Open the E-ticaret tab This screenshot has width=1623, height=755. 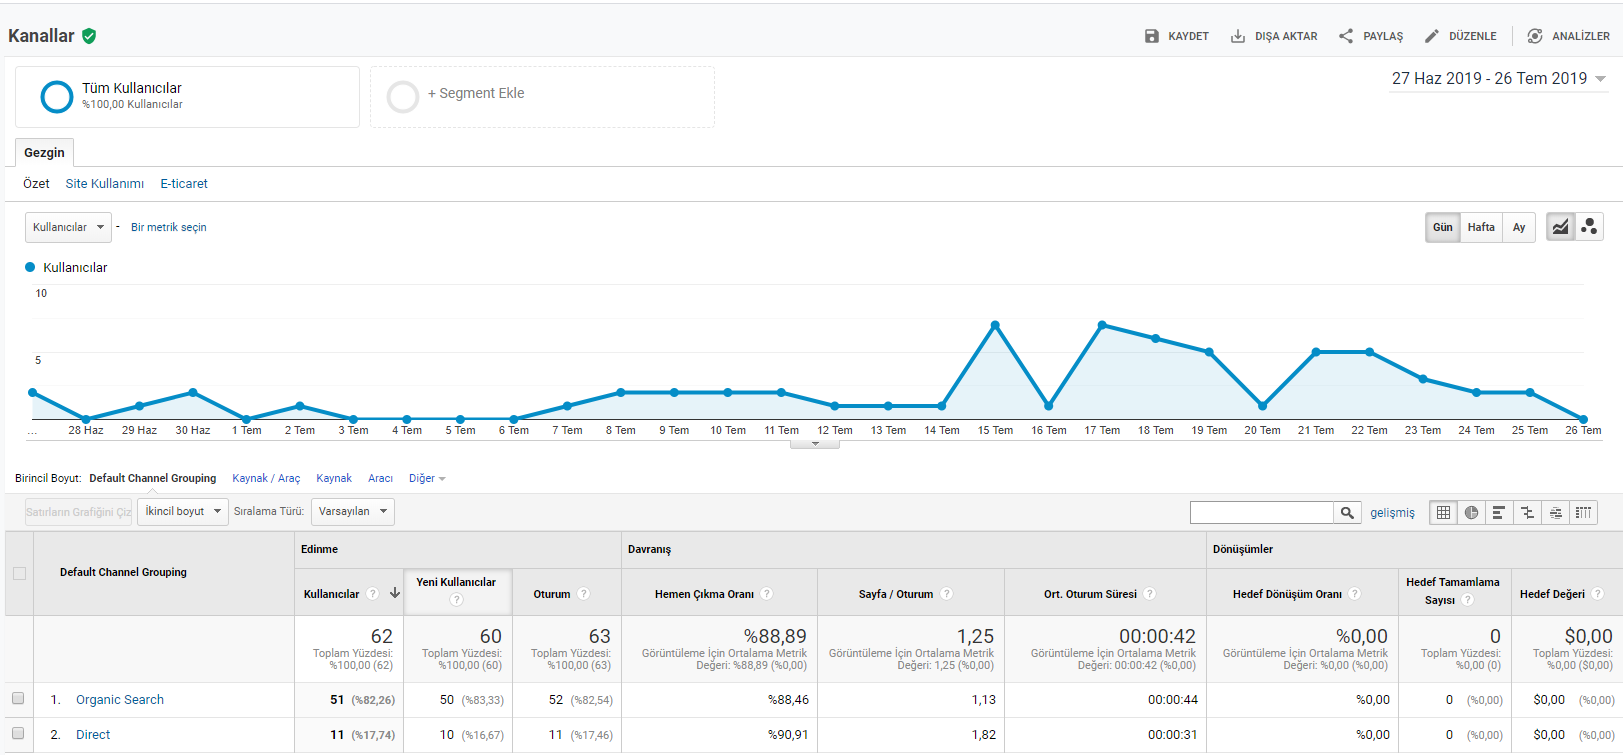coord(184,184)
